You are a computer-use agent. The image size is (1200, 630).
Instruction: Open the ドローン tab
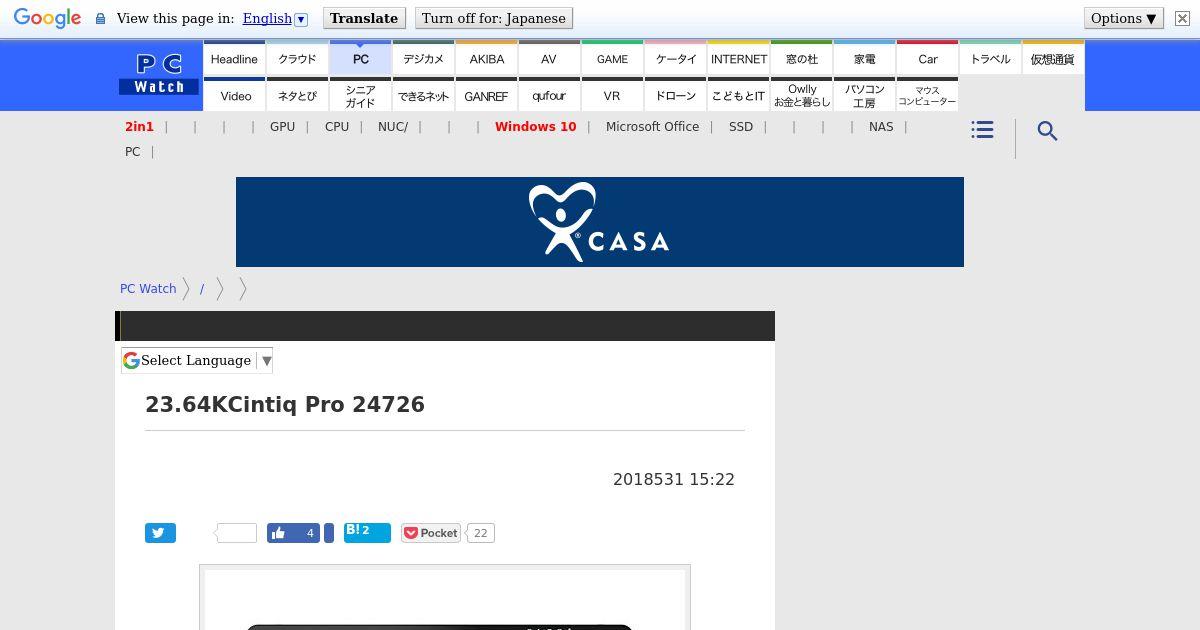675,95
